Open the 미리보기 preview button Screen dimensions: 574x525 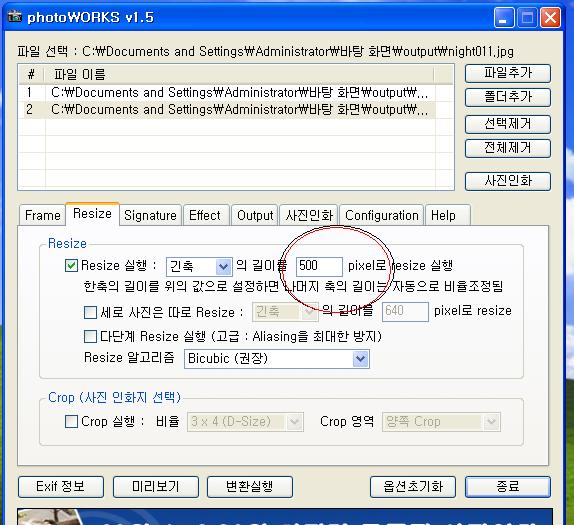click(x=156, y=487)
